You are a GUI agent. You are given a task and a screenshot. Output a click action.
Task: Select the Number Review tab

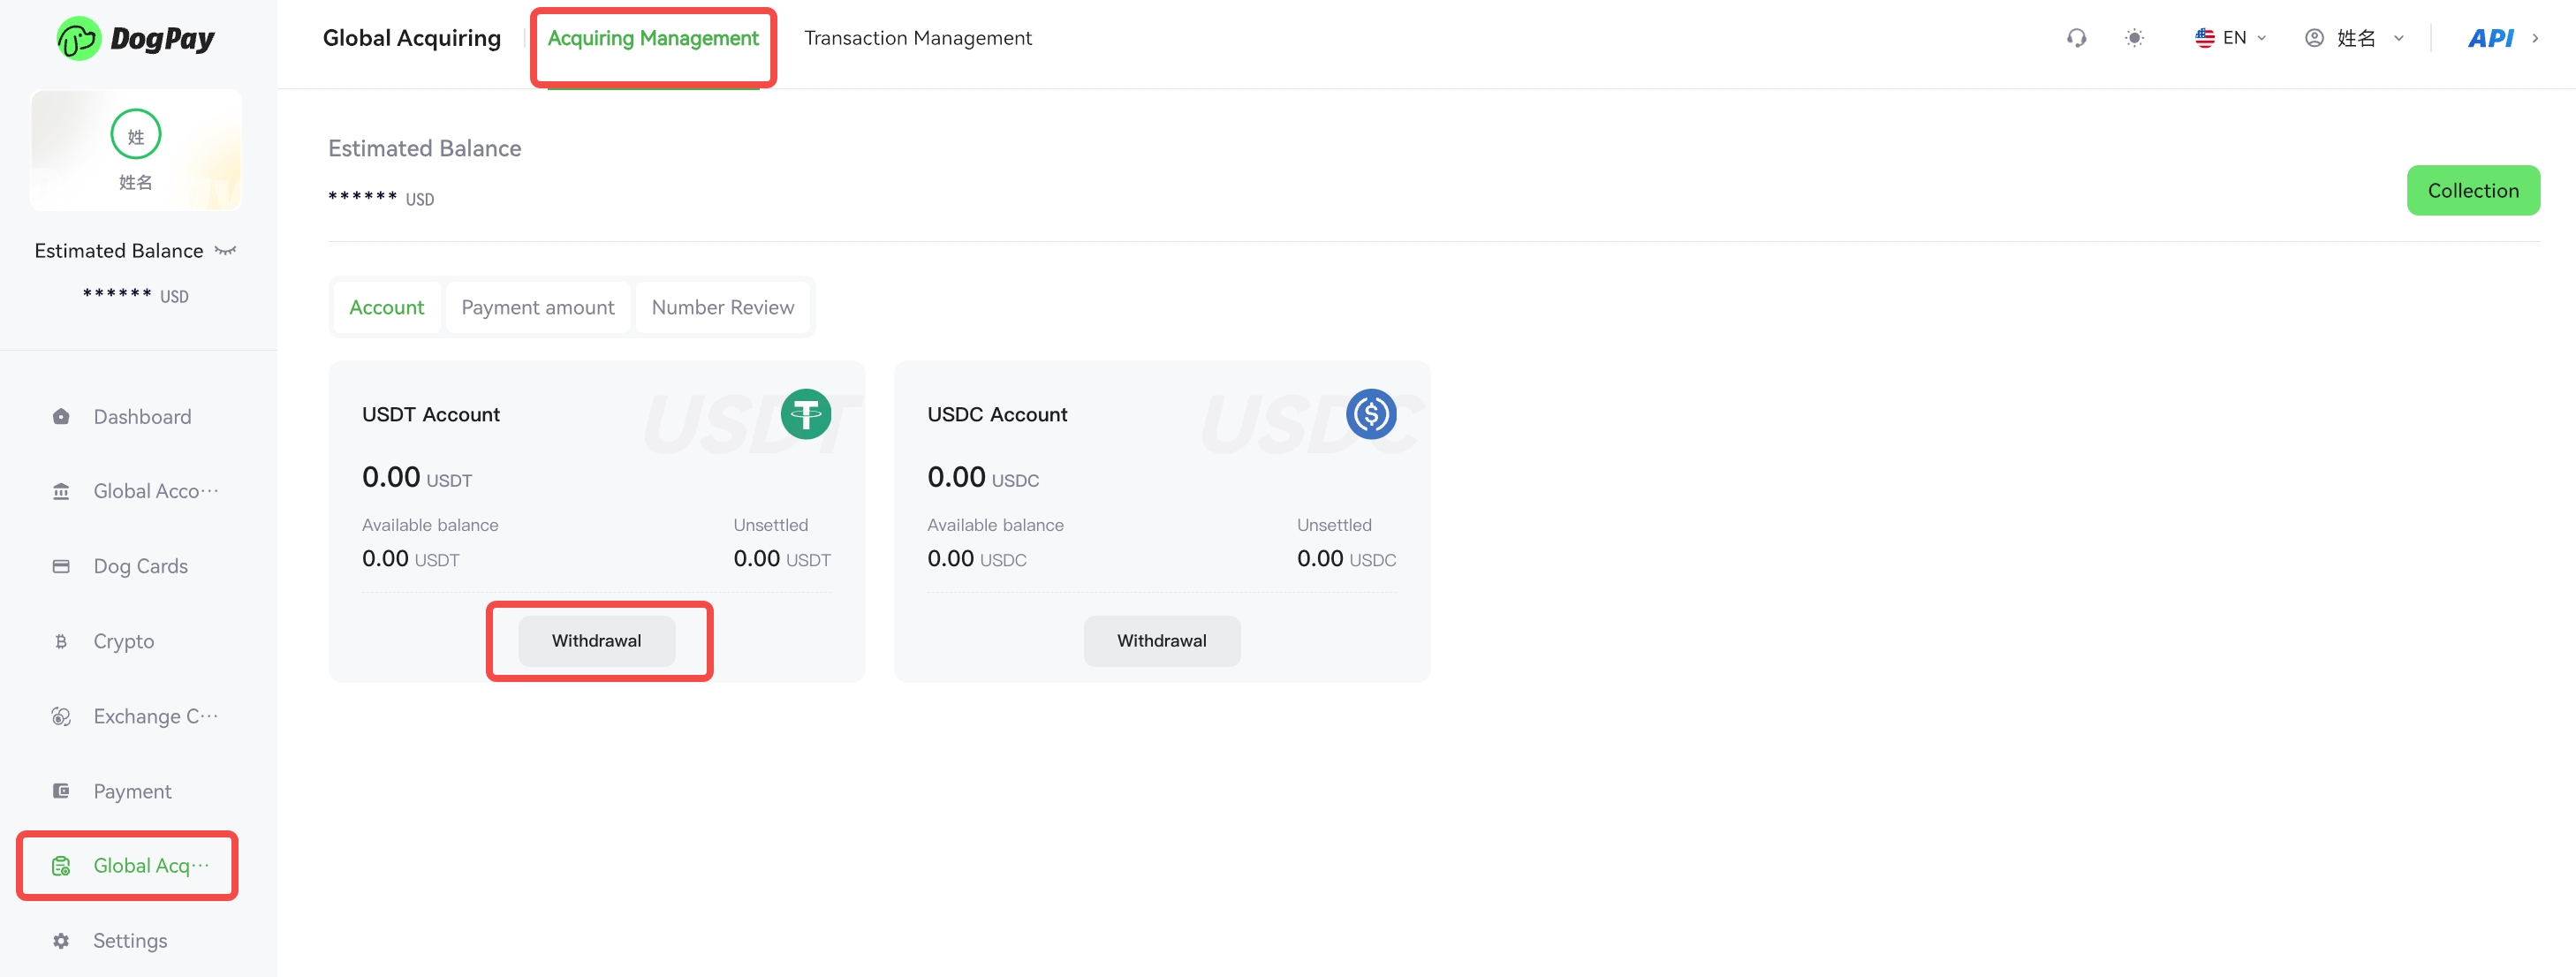coord(723,308)
